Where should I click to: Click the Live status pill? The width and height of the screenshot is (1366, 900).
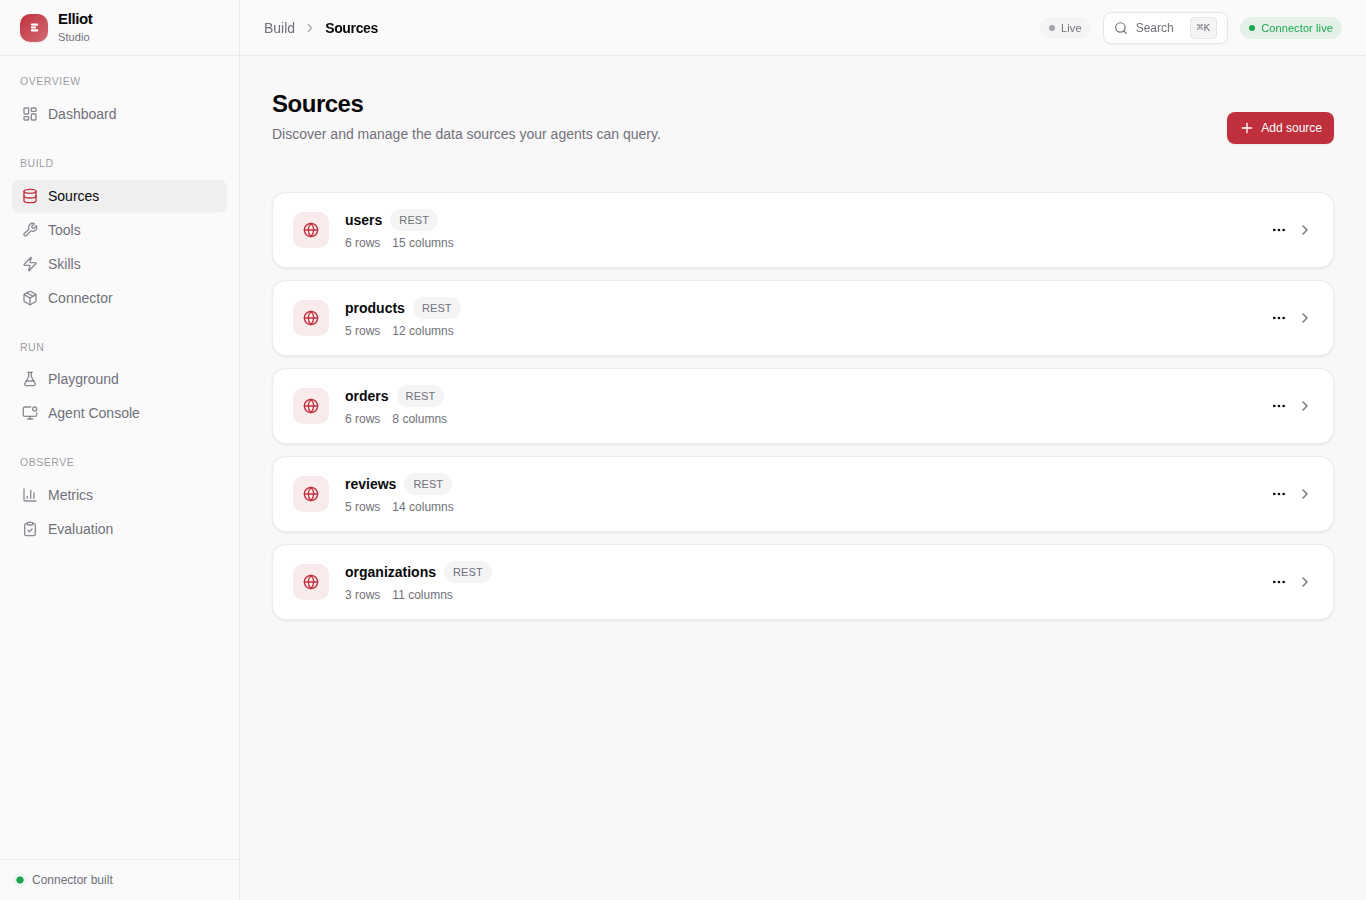1065,28
